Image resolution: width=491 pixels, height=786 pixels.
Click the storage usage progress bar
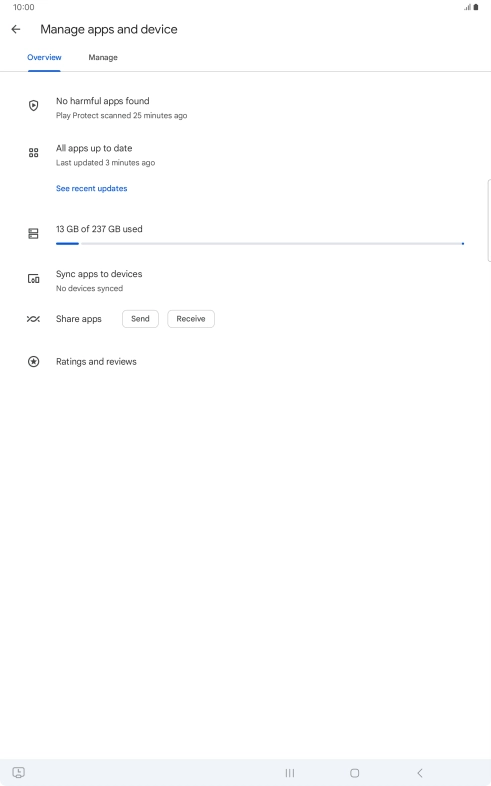coord(260,244)
